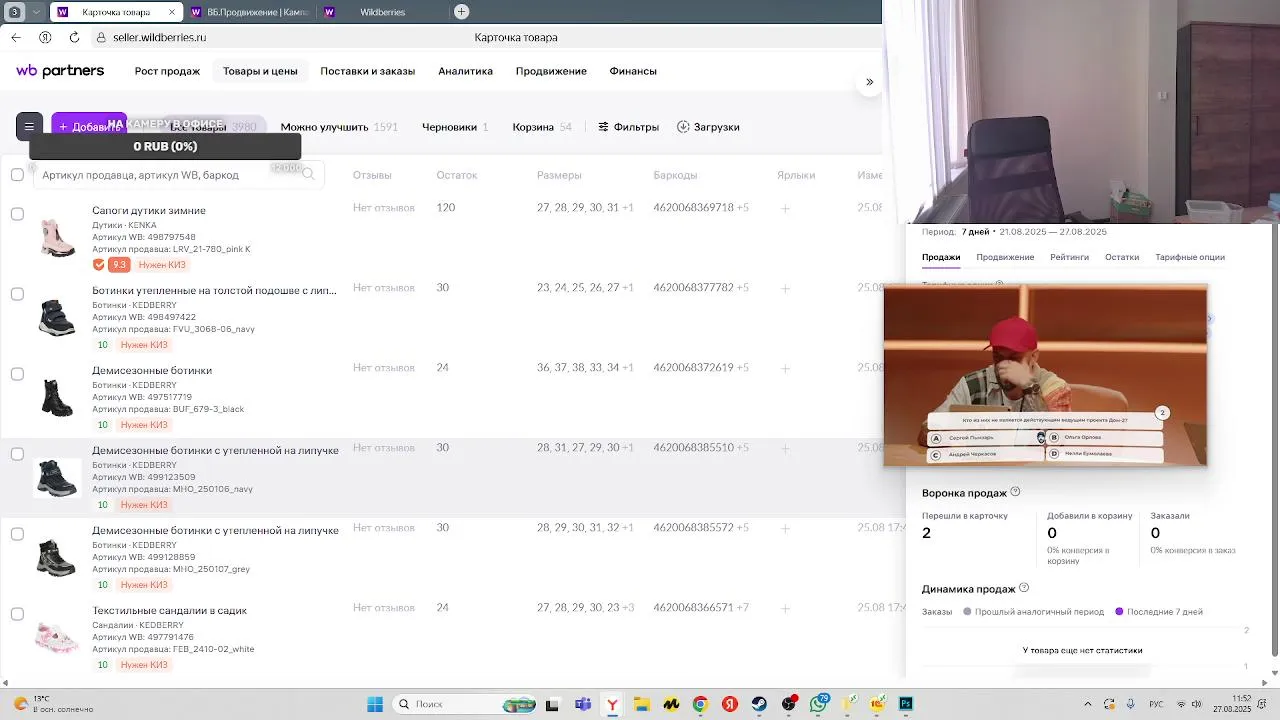
Task: Open Photoshop from taskbar
Action: click(x=906, y=704)
